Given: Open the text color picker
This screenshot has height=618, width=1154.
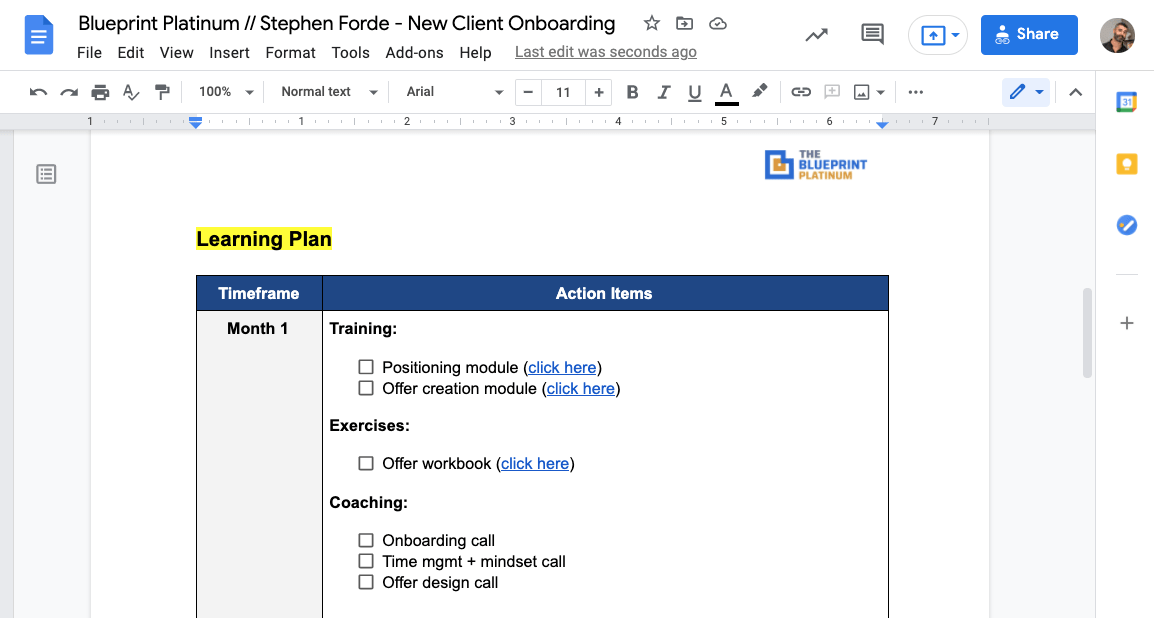Looking at the screenshot, I should tap(727, 92).
